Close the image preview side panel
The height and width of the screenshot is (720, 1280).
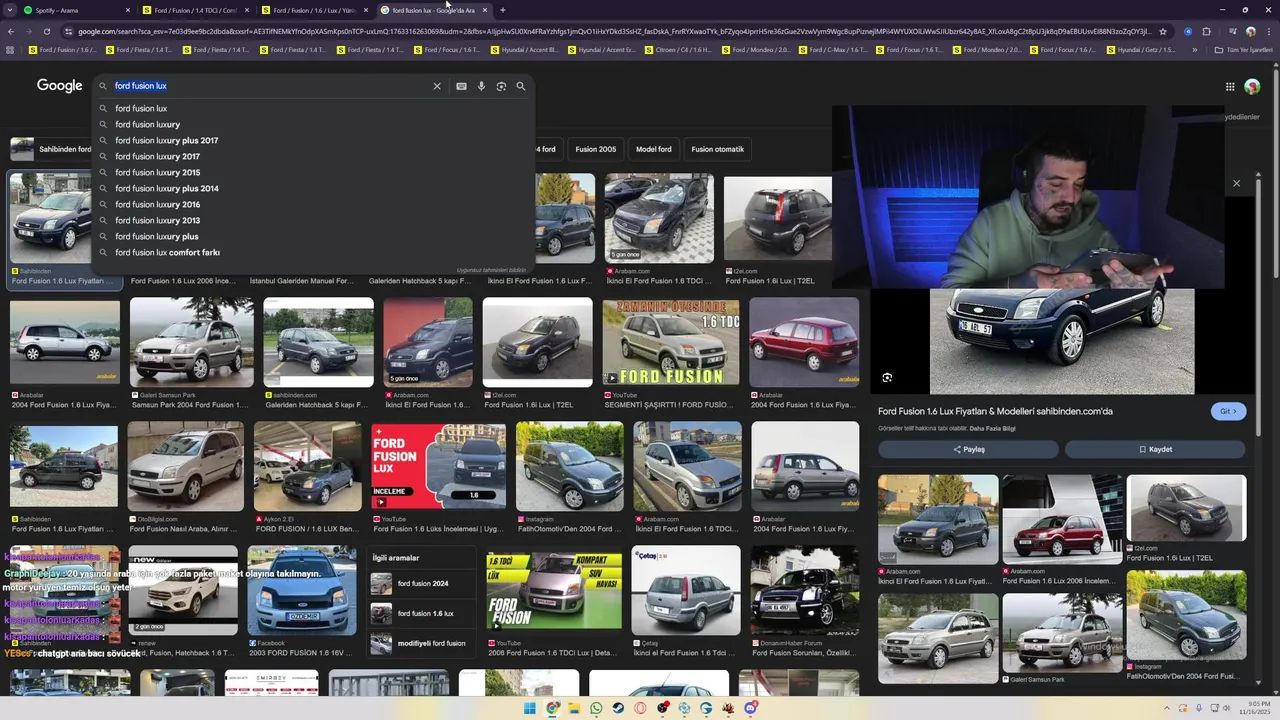point(1236,183)
